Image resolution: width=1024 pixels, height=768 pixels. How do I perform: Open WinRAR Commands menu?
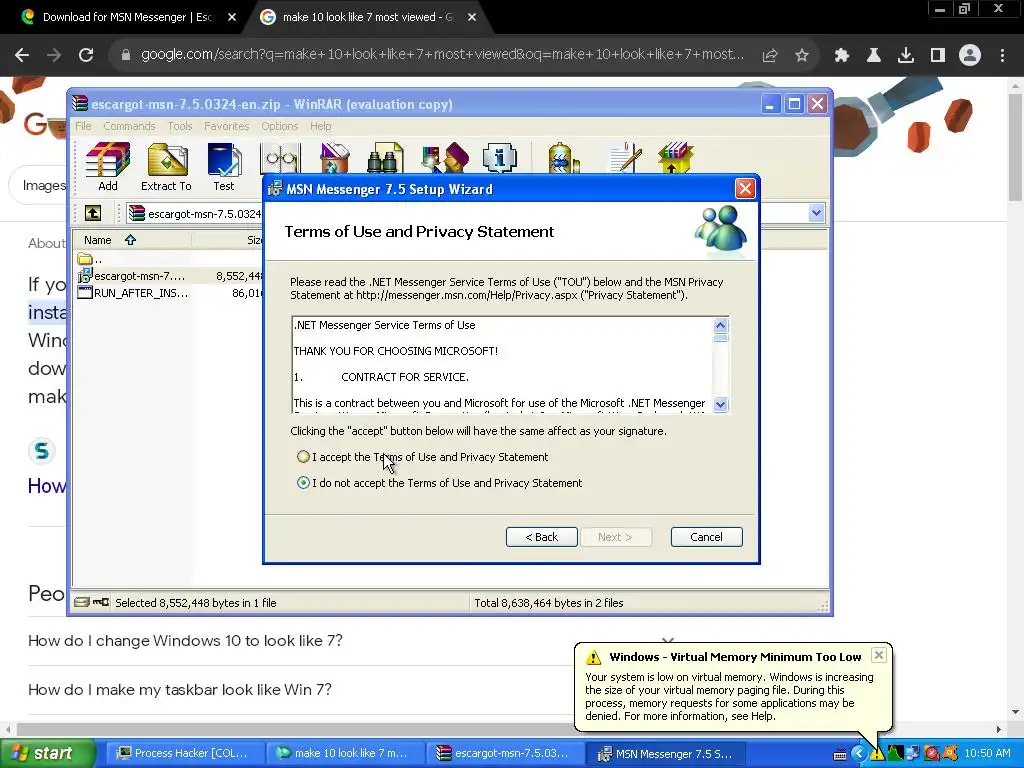click(x=129, y=126)
